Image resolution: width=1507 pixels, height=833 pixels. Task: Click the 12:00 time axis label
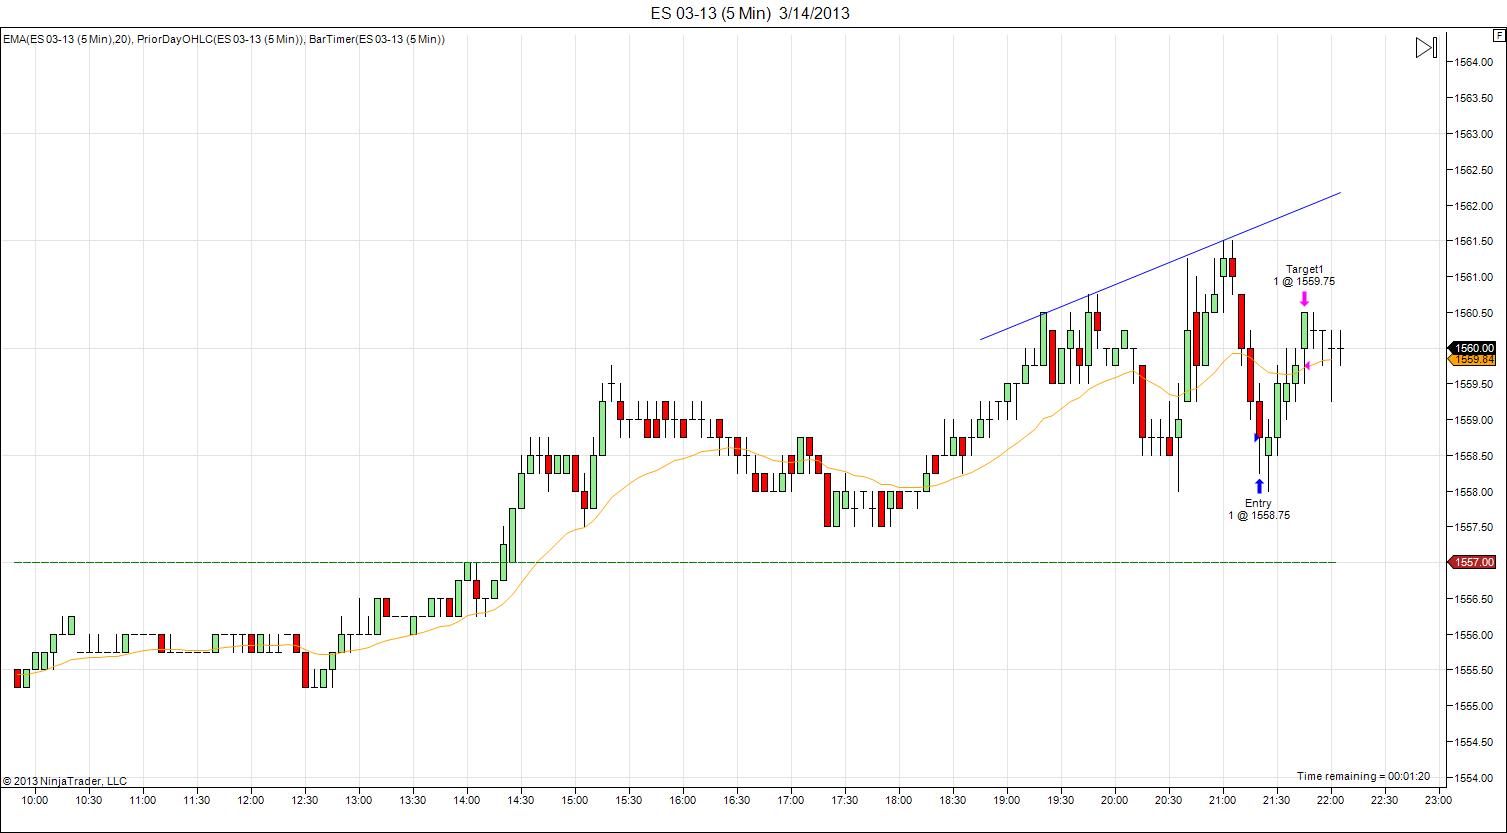pyautogui.click(x=251, y=800)
